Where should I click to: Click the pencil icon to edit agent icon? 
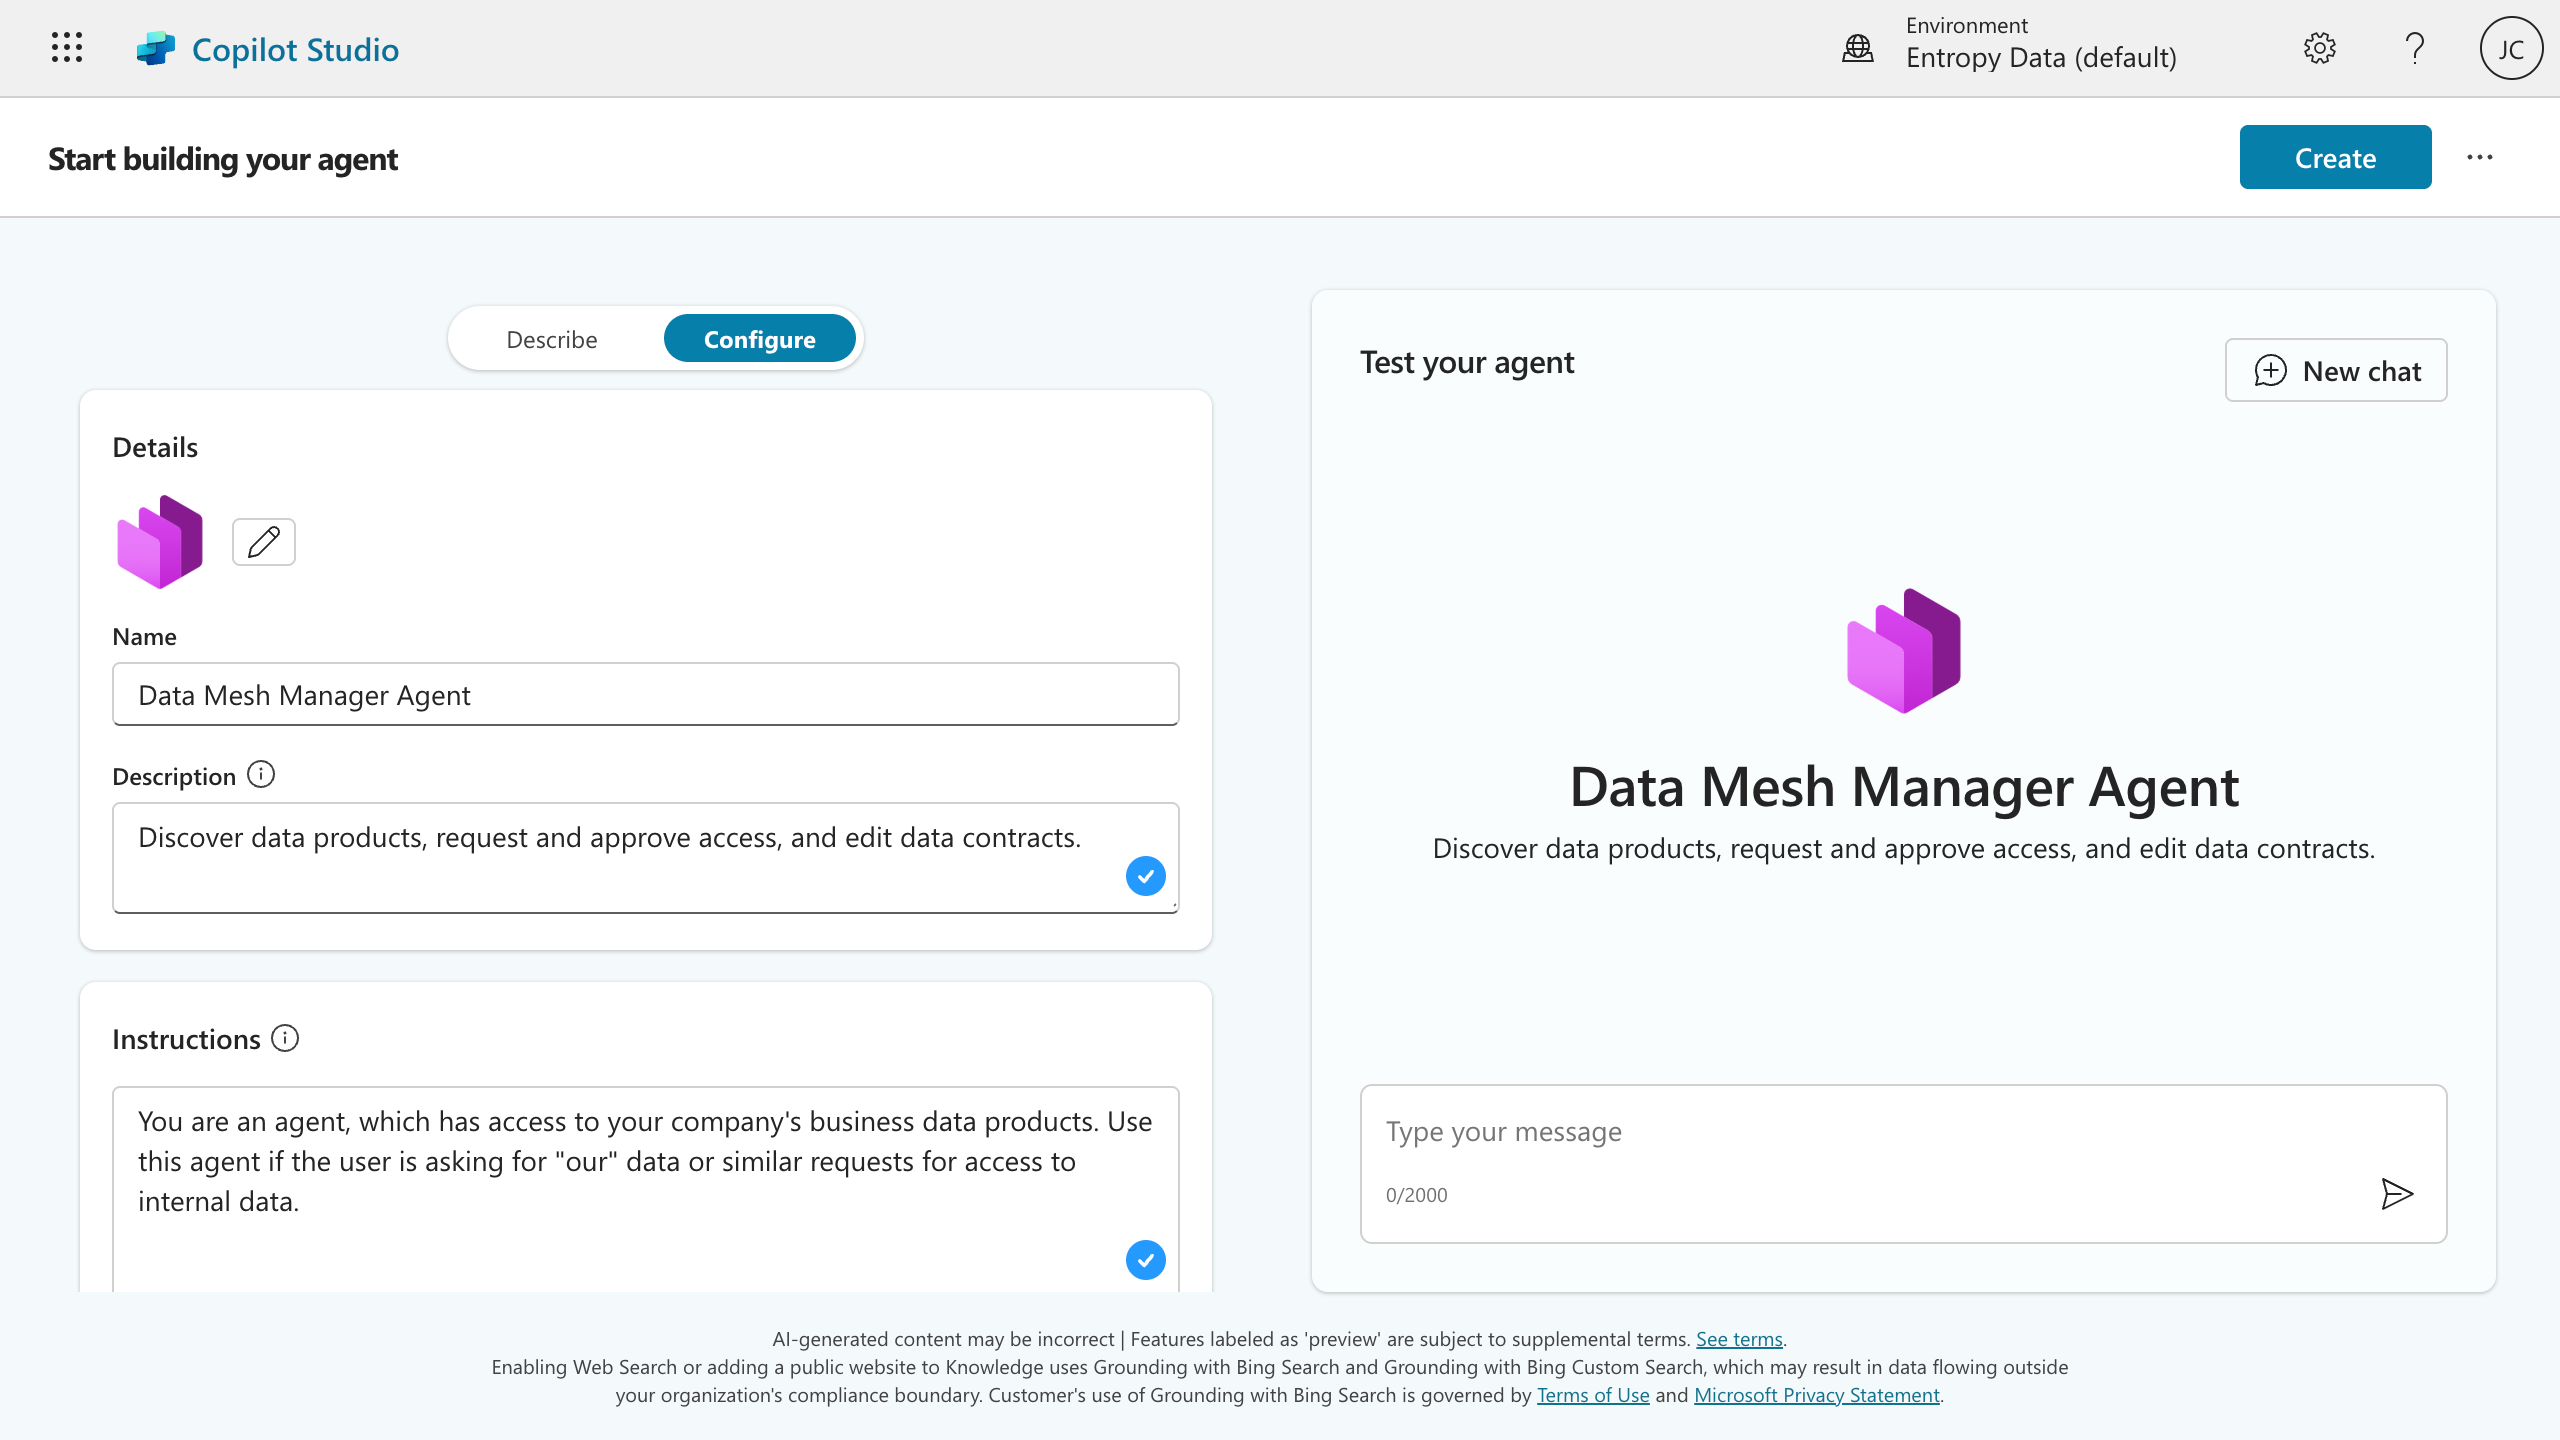(x=263, y=541)
